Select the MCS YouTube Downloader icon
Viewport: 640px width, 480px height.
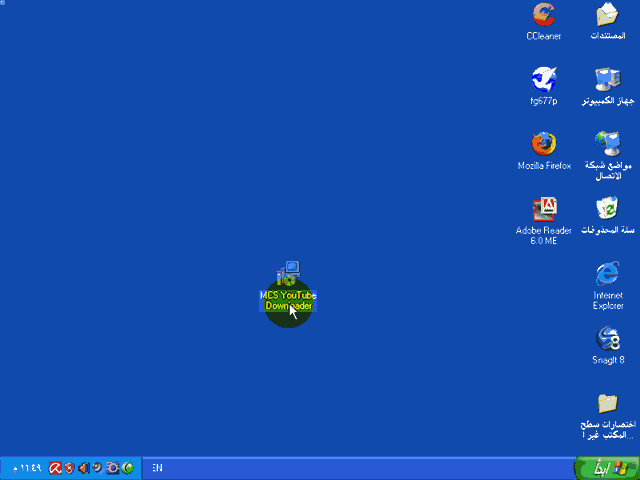click(288, 272)
